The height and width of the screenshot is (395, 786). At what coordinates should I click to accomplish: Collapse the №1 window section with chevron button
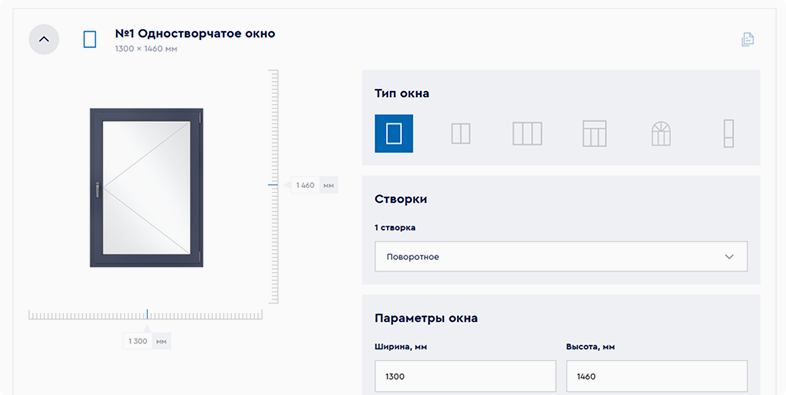[x=44, y=39]
